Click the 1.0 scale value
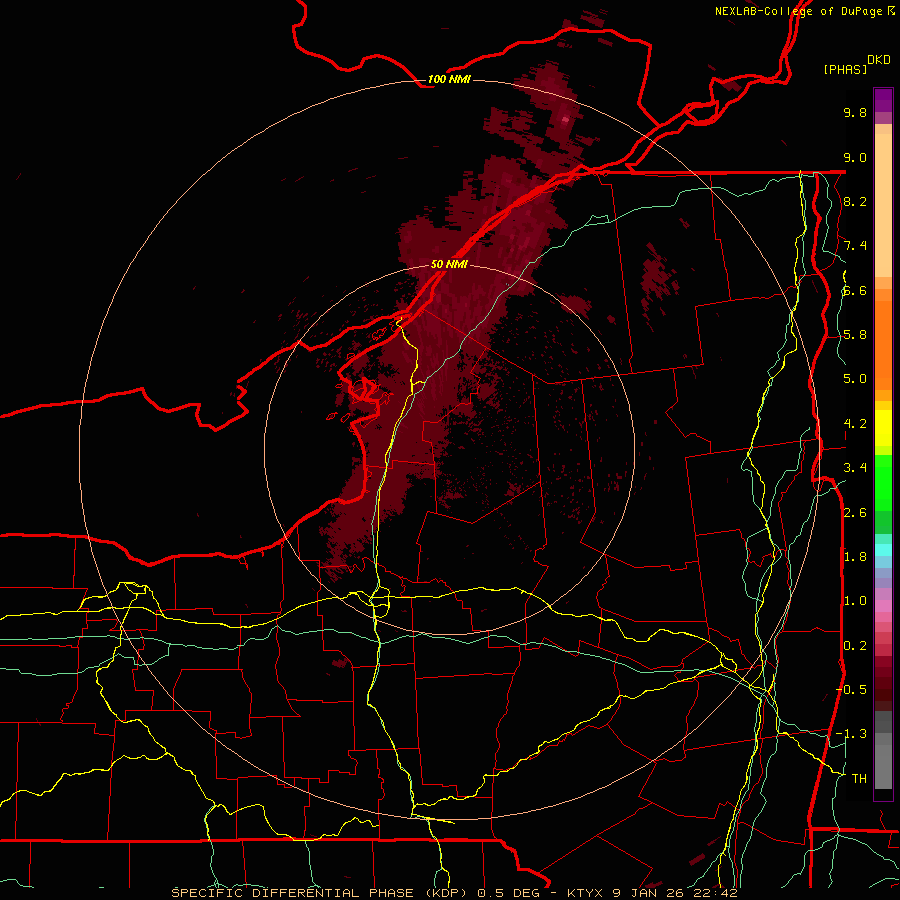The height and width of the screenshot is (900, 900). pos(855,601)
